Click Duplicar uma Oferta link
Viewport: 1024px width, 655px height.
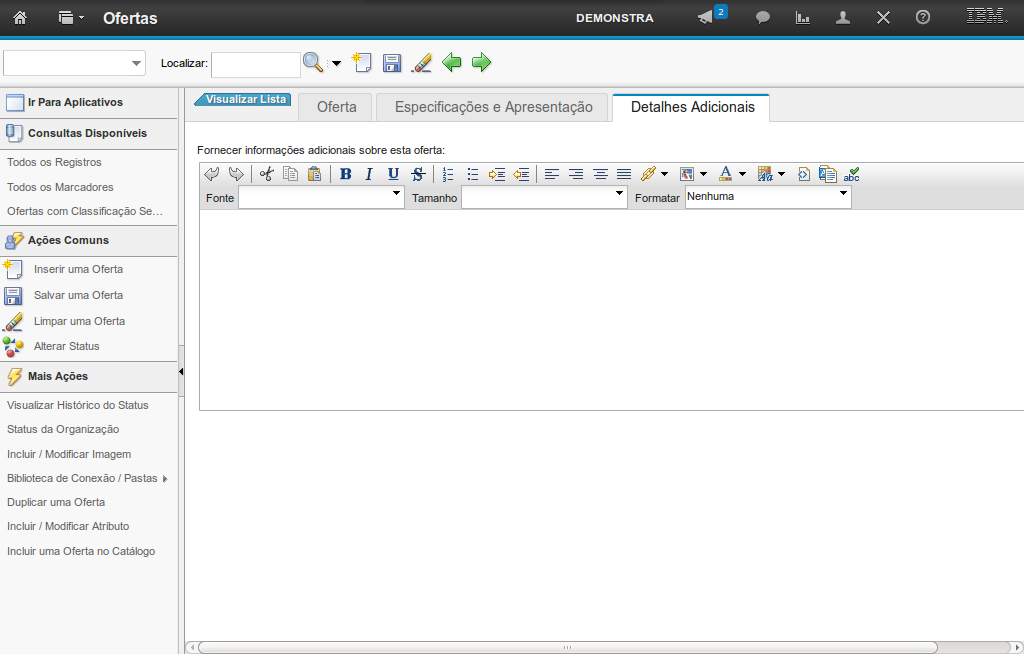pos(56,502)
